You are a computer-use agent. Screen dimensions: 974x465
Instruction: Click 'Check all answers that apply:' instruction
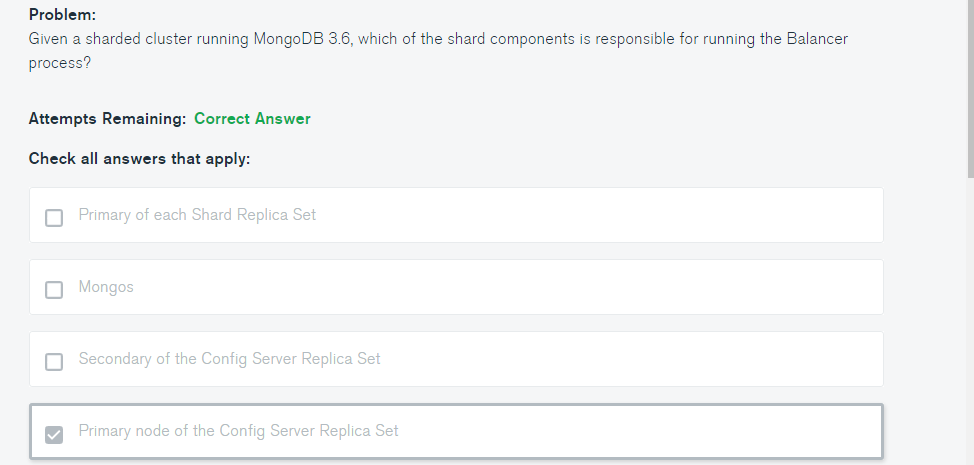click(x=139, y=159)
